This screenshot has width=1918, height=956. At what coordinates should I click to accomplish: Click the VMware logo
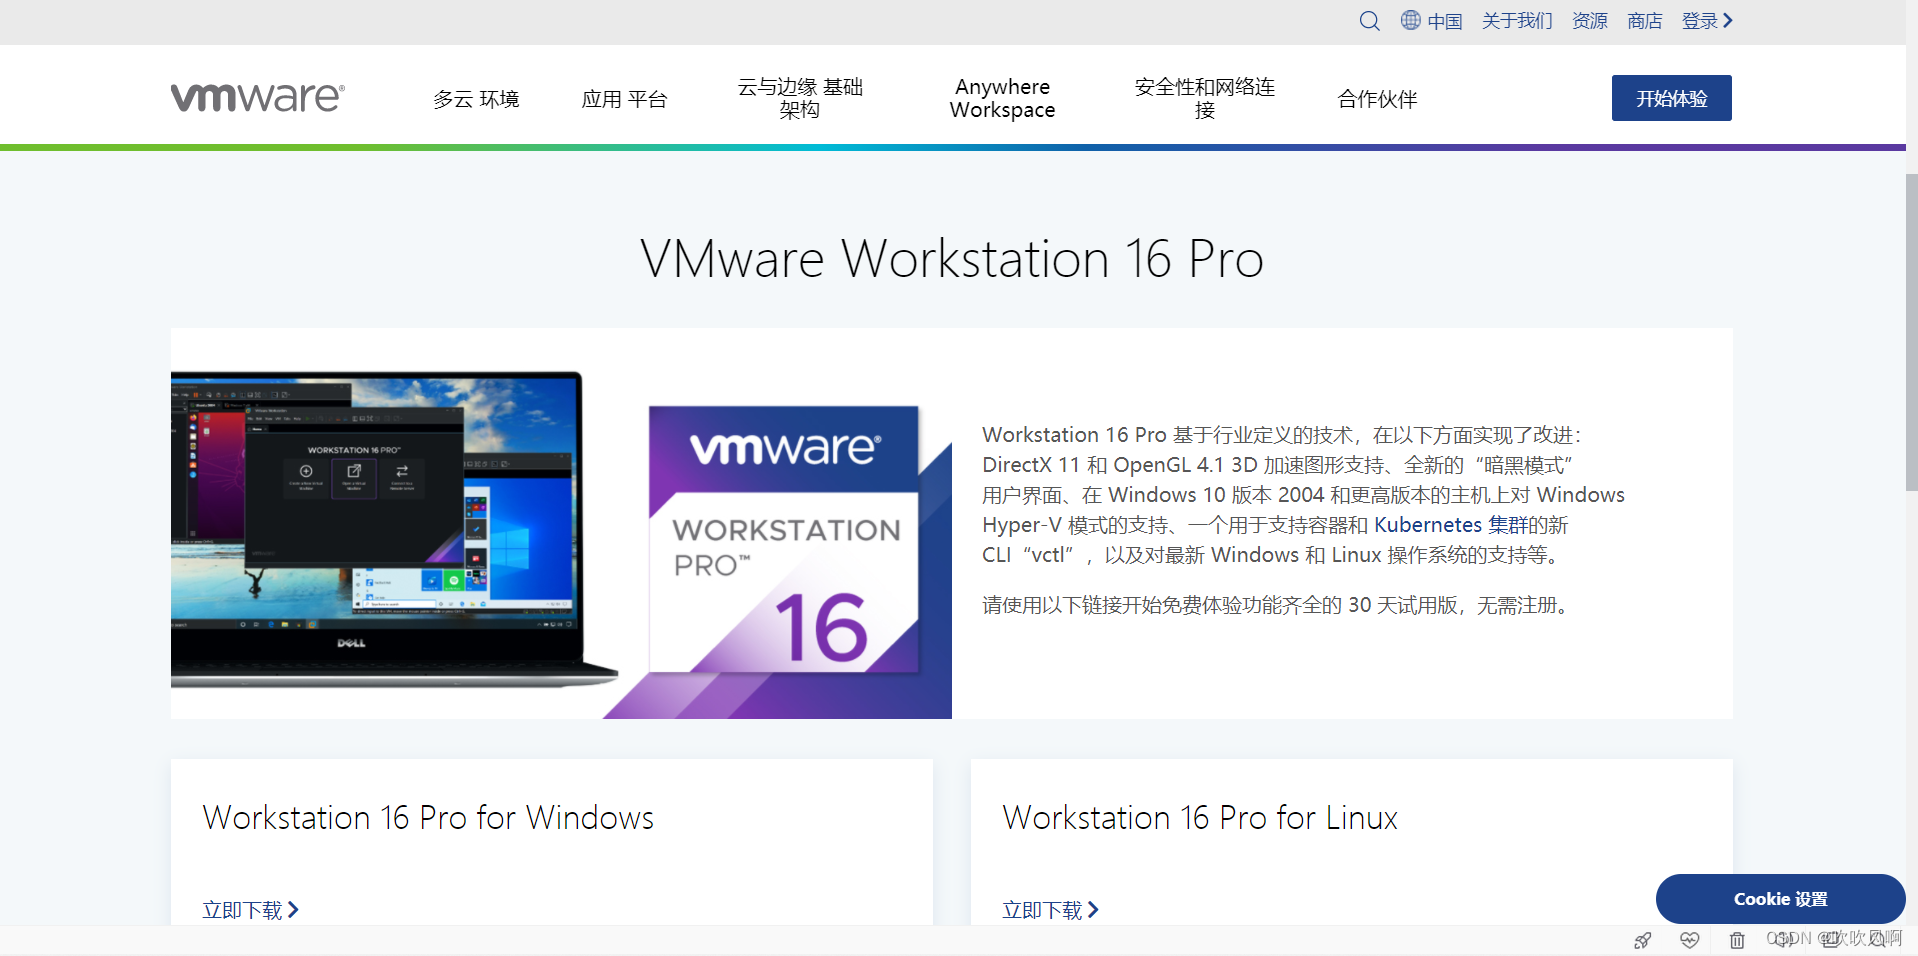(x=257, y=97)
